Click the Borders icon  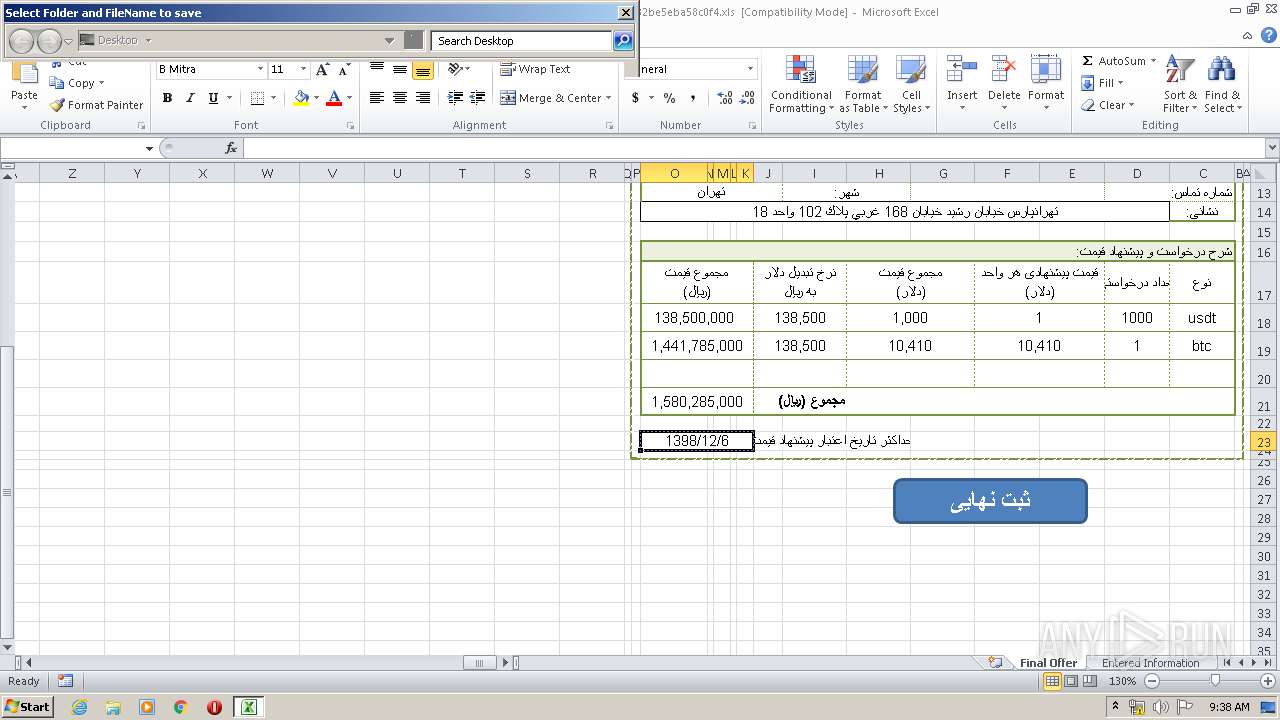pos(257,98)
